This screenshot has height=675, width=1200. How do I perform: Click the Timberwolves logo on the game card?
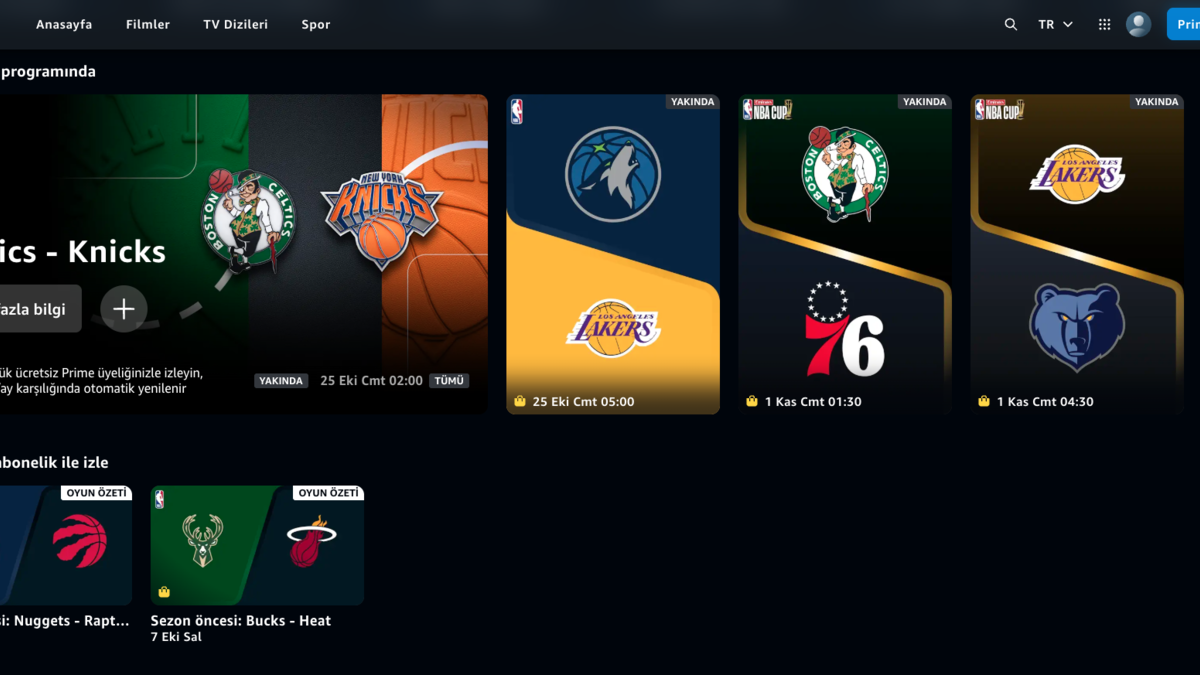coord(612,174)
